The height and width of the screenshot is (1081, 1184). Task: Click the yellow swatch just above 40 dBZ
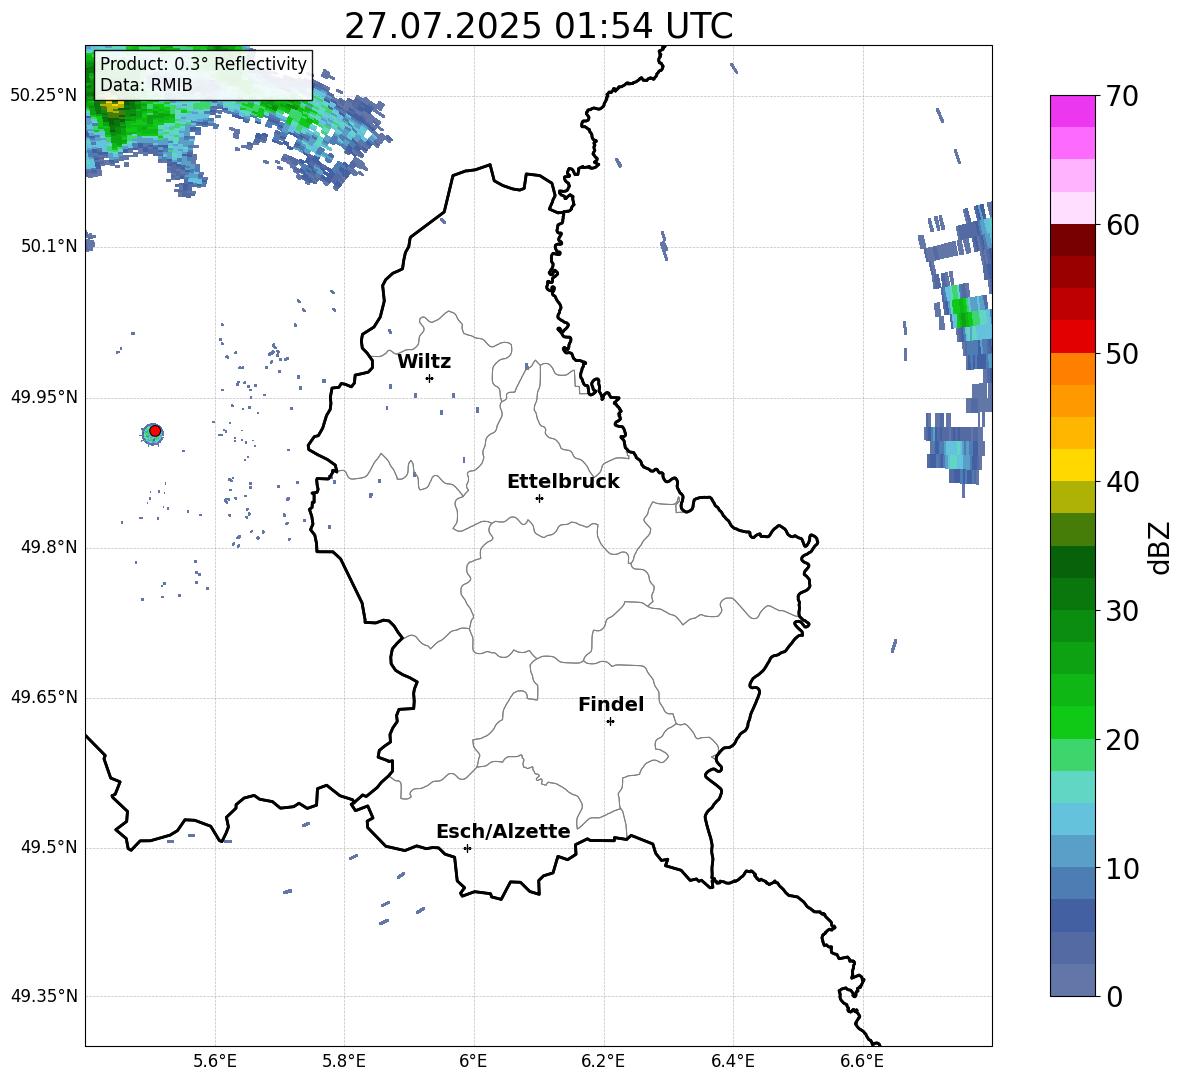tap(1072, 465)
